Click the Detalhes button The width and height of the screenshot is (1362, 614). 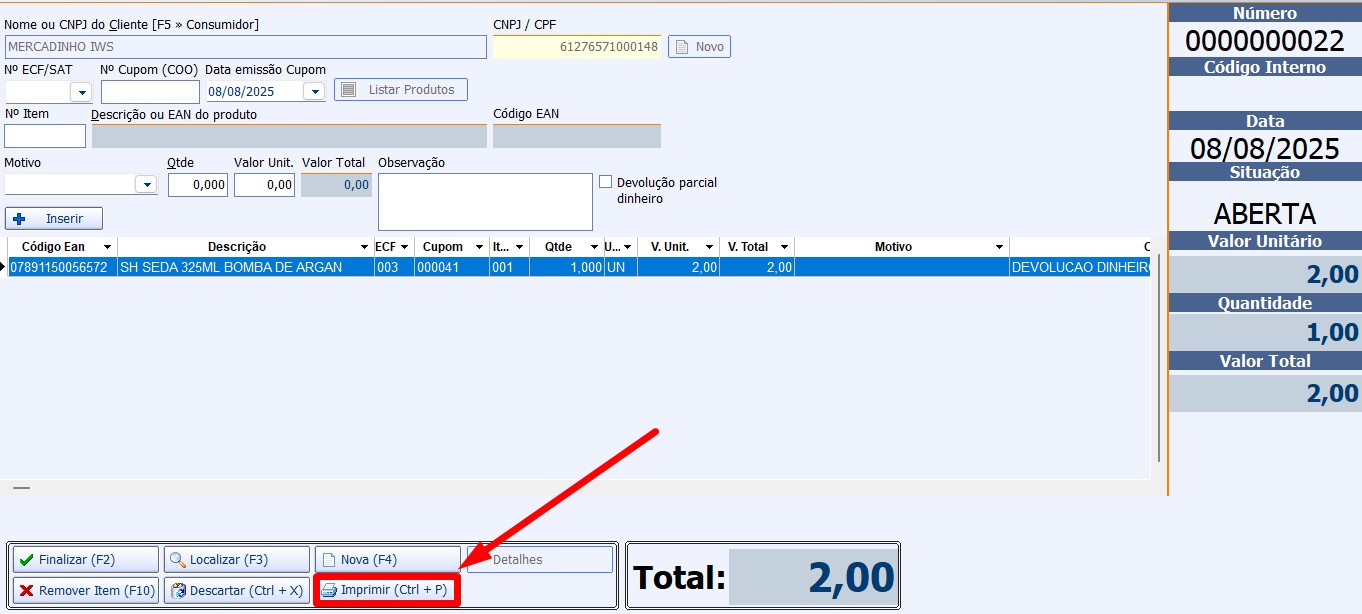click(x=540, y=560)
